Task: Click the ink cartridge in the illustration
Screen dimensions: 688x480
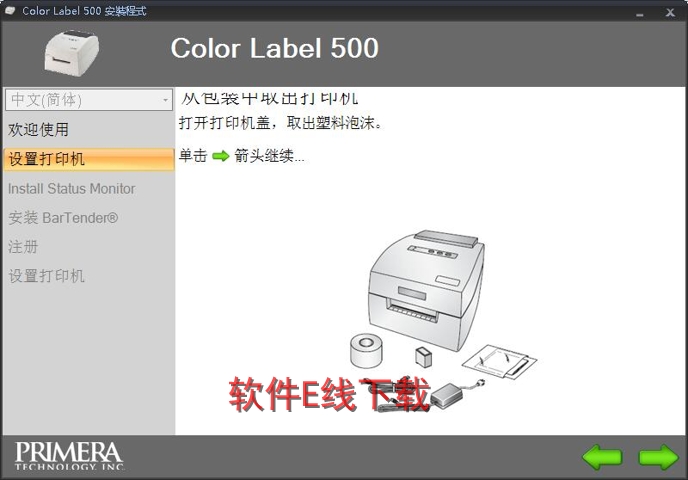Action: tap(424, 356)
